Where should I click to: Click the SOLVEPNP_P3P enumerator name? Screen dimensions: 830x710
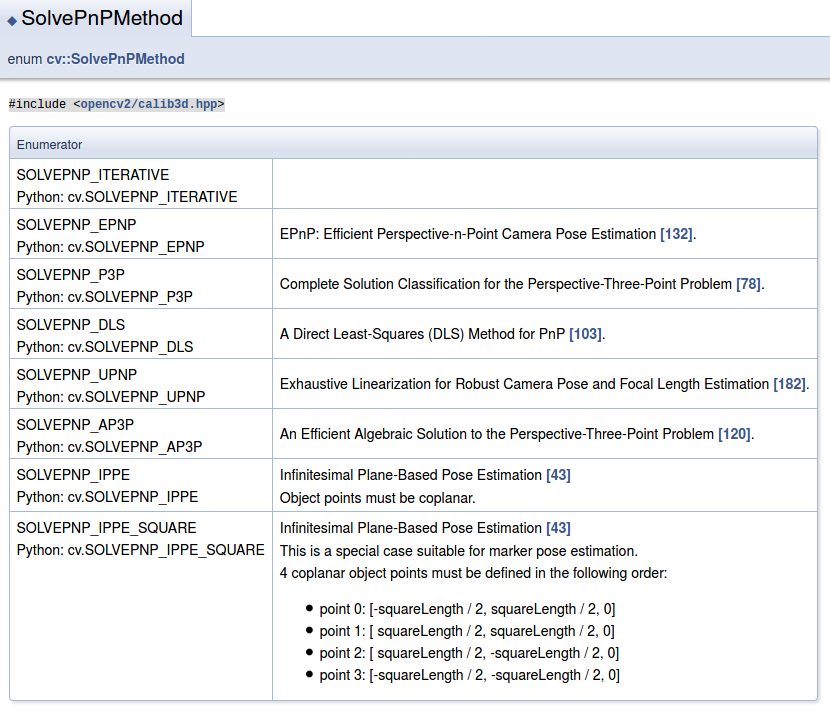[70, 275]
